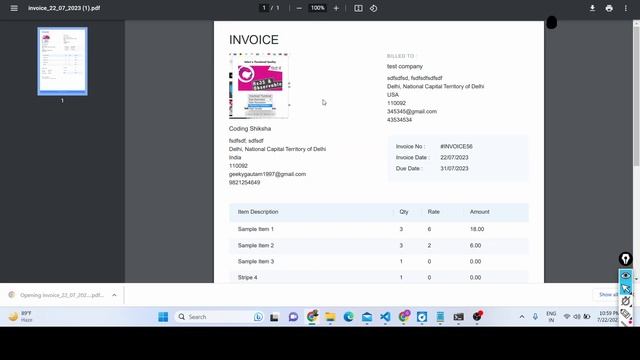Expand options for the downloading invoice file
The height and width of the screenshot is (360, 640).
pos(114,295)
